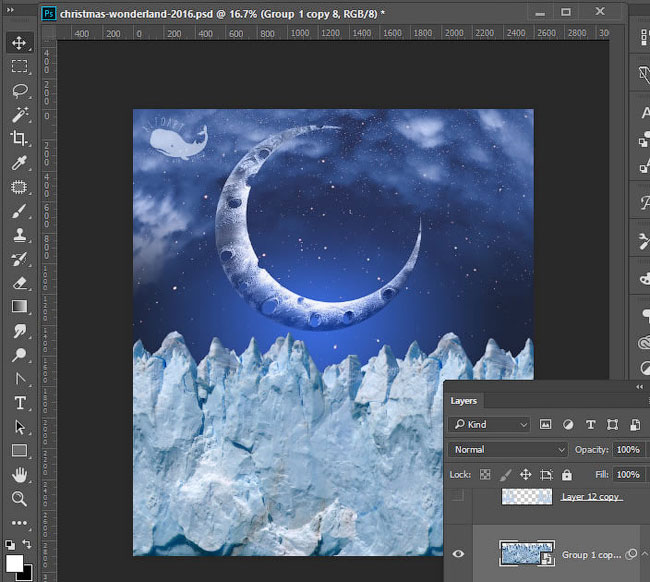Toggle lock transparent pixels
The image size is (650, 582).
[485, 475]
